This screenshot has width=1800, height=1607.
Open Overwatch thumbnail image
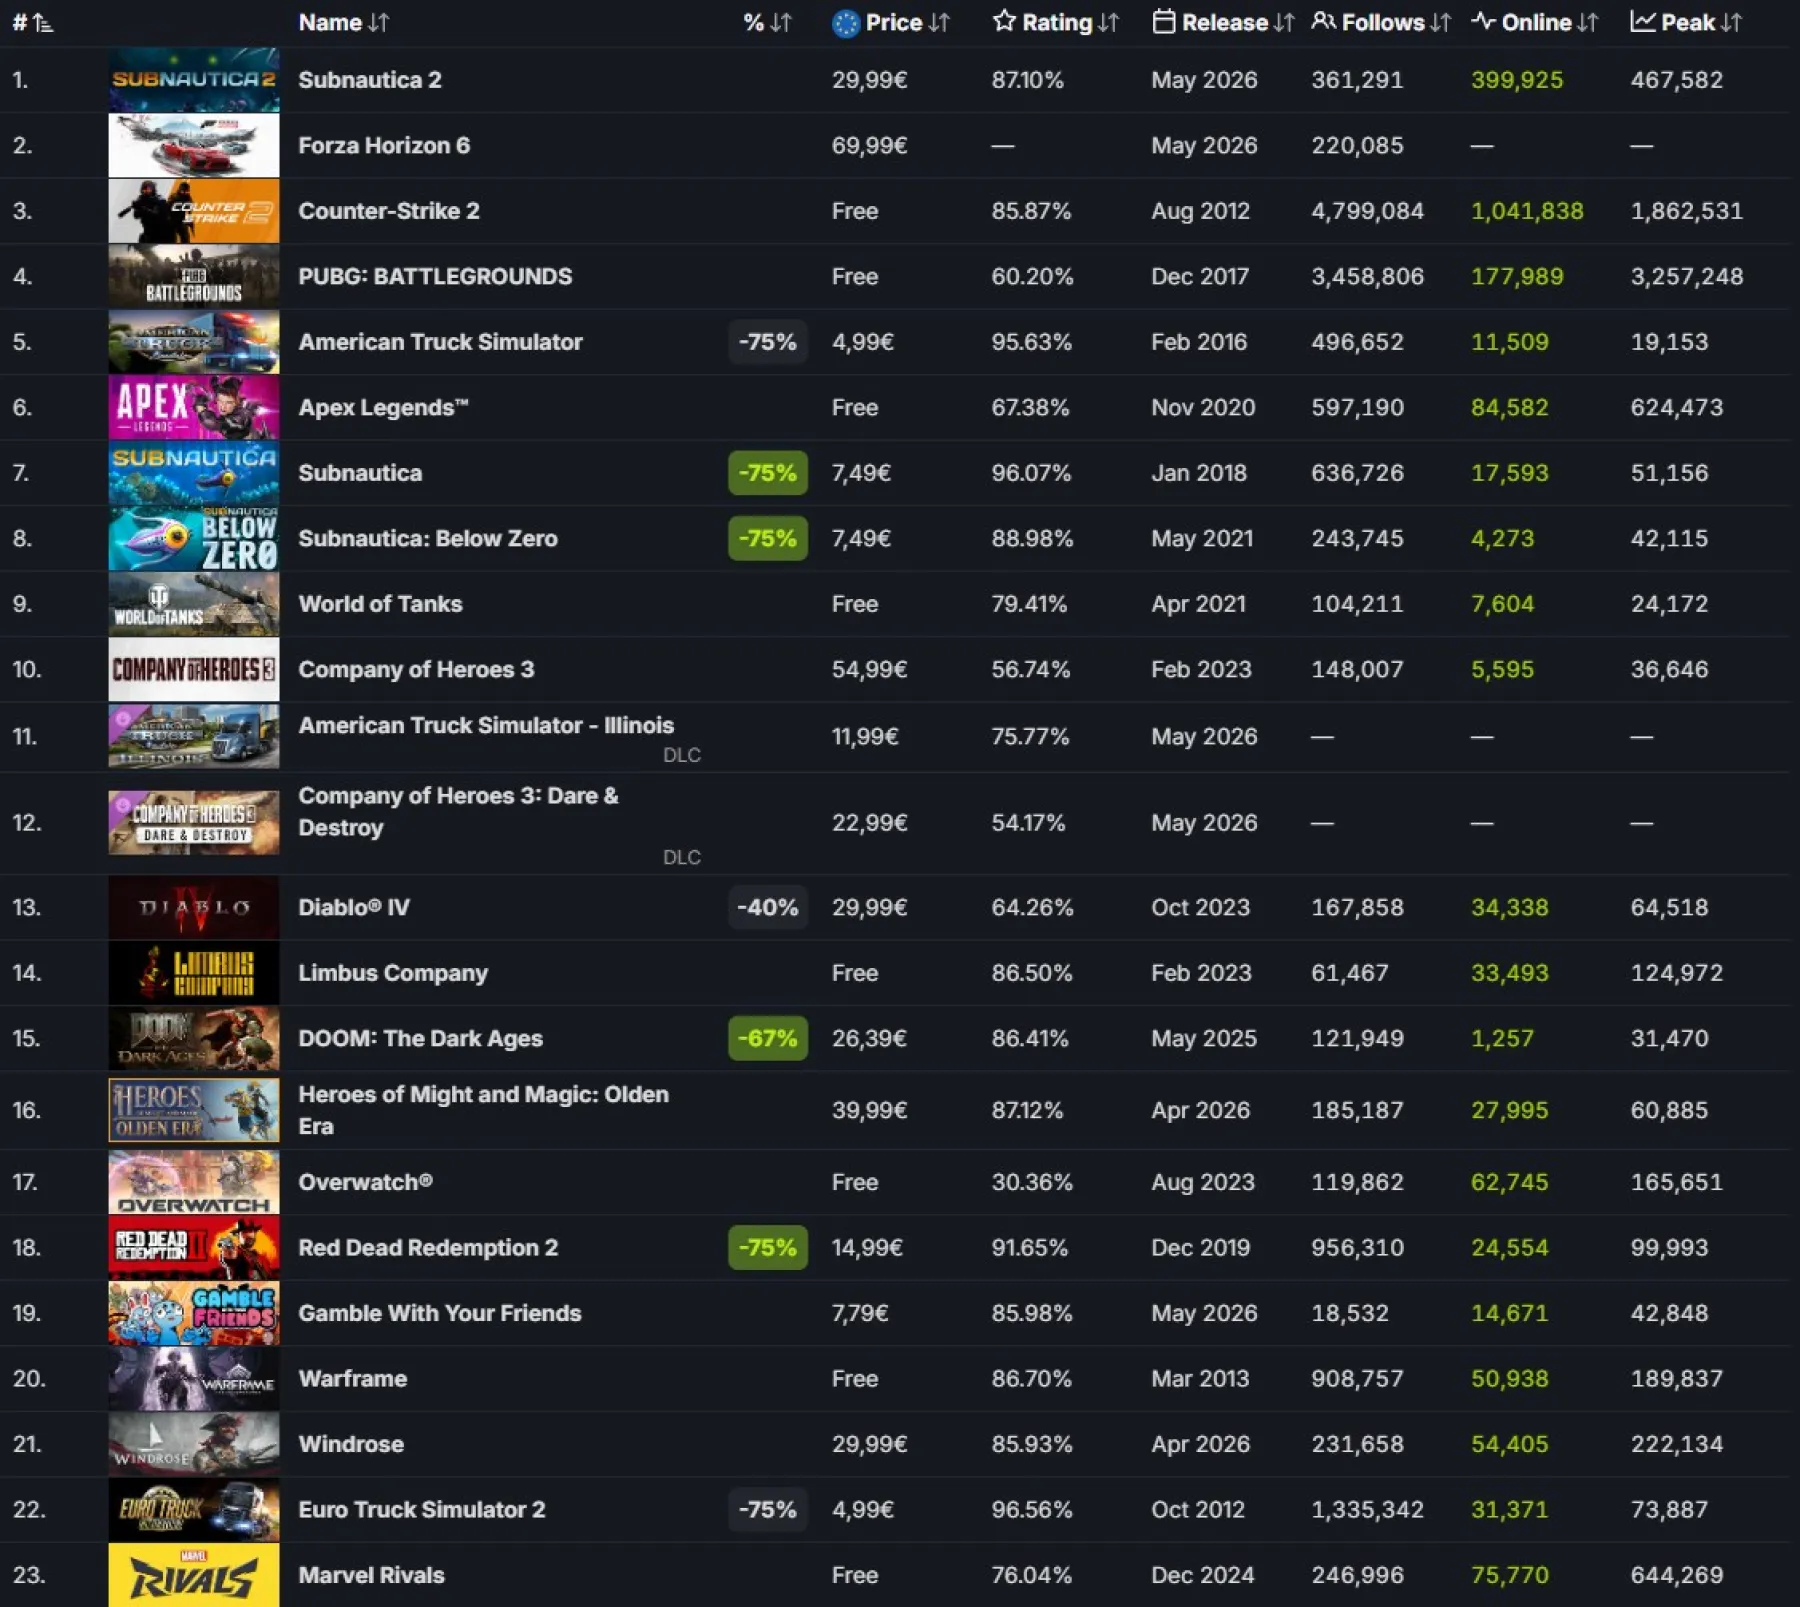tap(194, 1182)
